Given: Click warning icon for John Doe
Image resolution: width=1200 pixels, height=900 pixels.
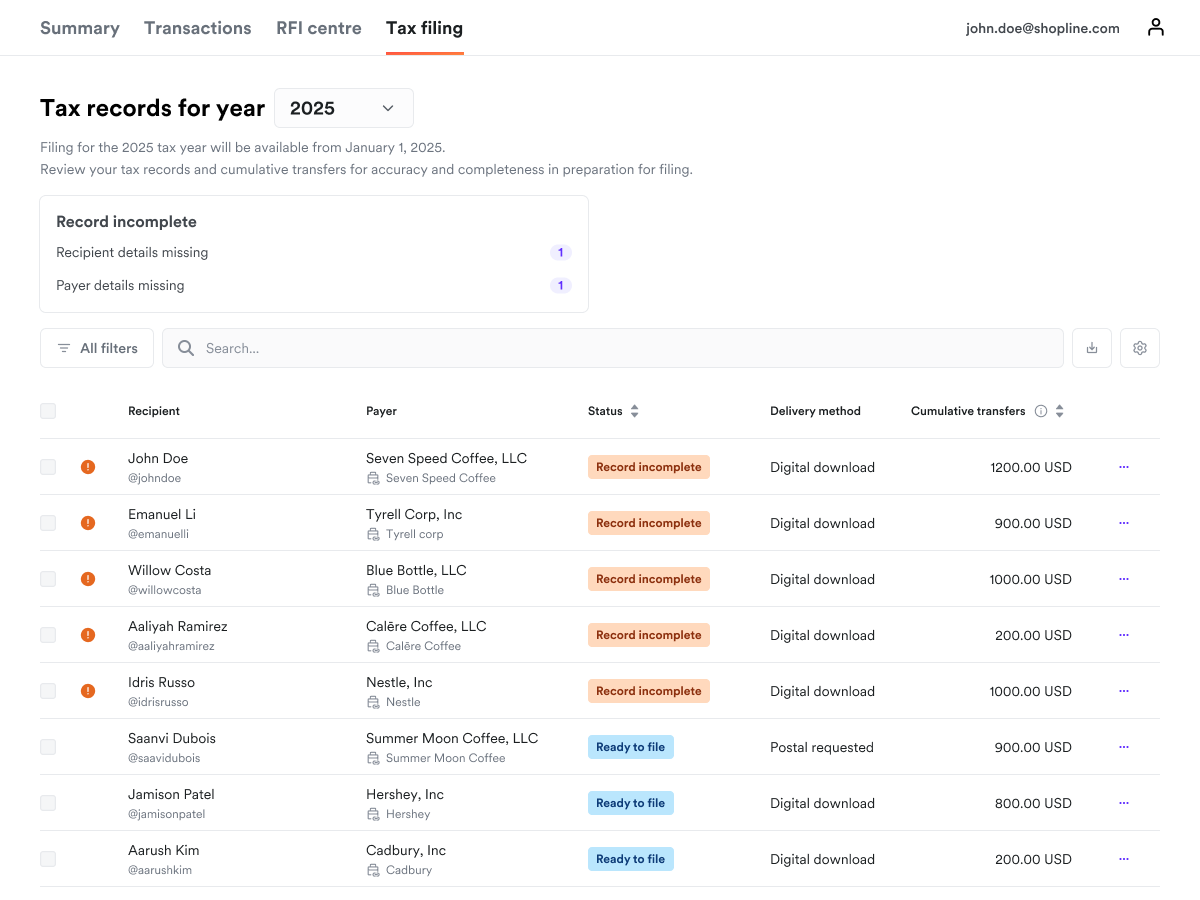Looking at the screenshot, I should tap(88, 467).
